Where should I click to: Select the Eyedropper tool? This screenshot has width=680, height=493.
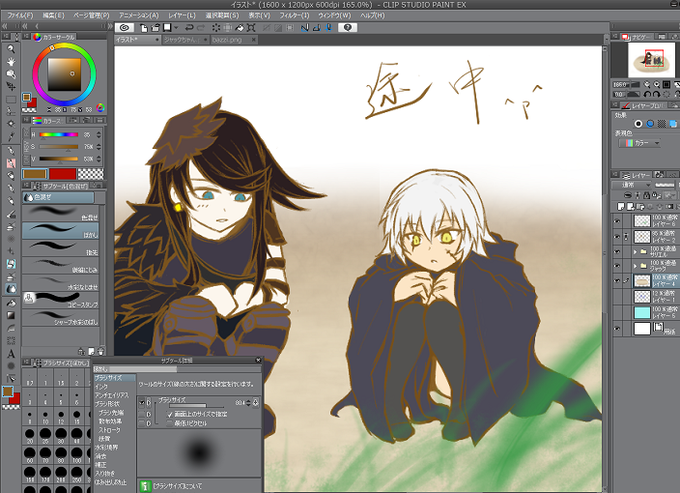click(x=11, y=136)
